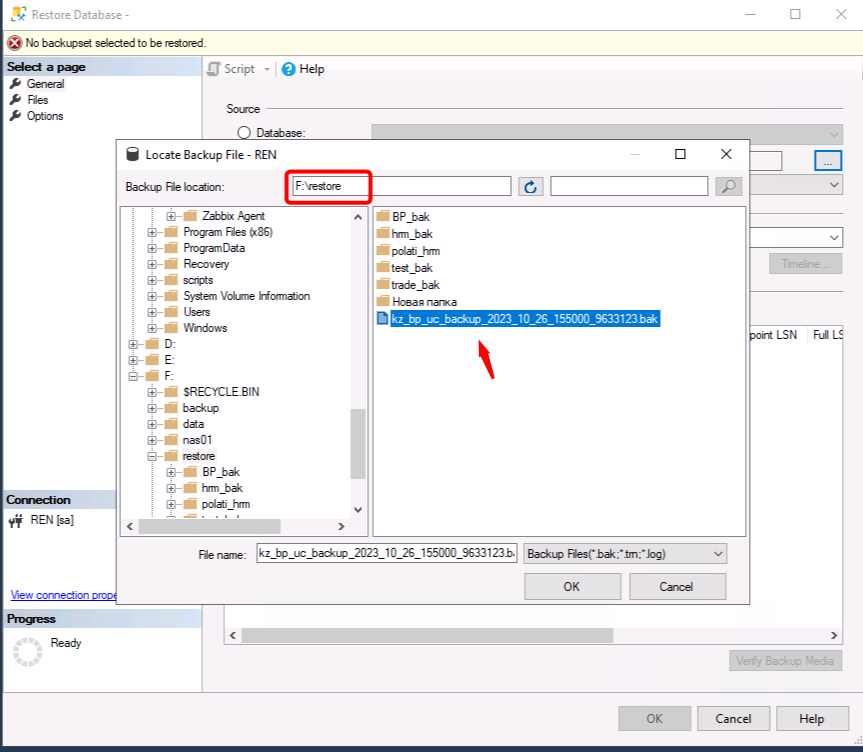Click the Help icon in toolbar
The height and width of the screenshot is (752, 863).
click(x=289, y=69)
